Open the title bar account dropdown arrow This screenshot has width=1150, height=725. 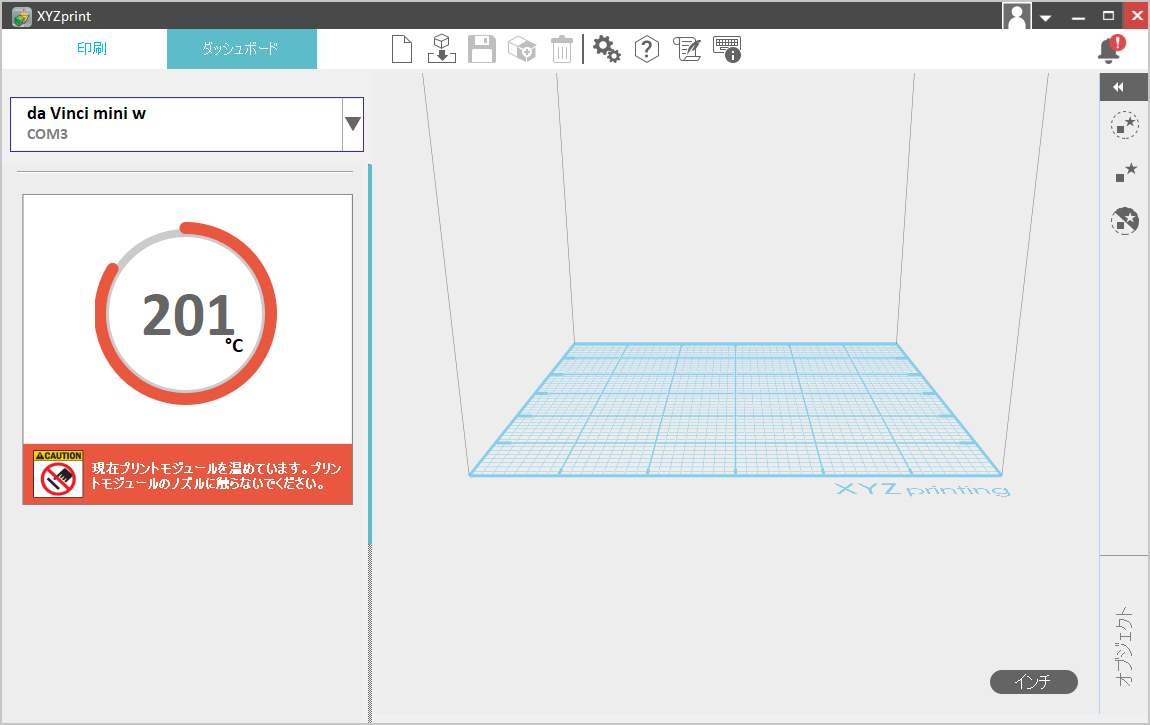(x=1045, y=17)
